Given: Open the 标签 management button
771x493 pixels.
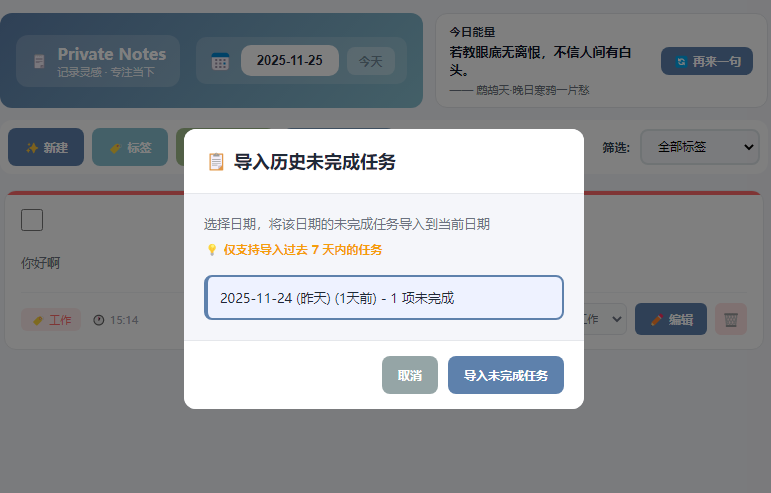Looking at the screenshot, I should pos(130,147).
